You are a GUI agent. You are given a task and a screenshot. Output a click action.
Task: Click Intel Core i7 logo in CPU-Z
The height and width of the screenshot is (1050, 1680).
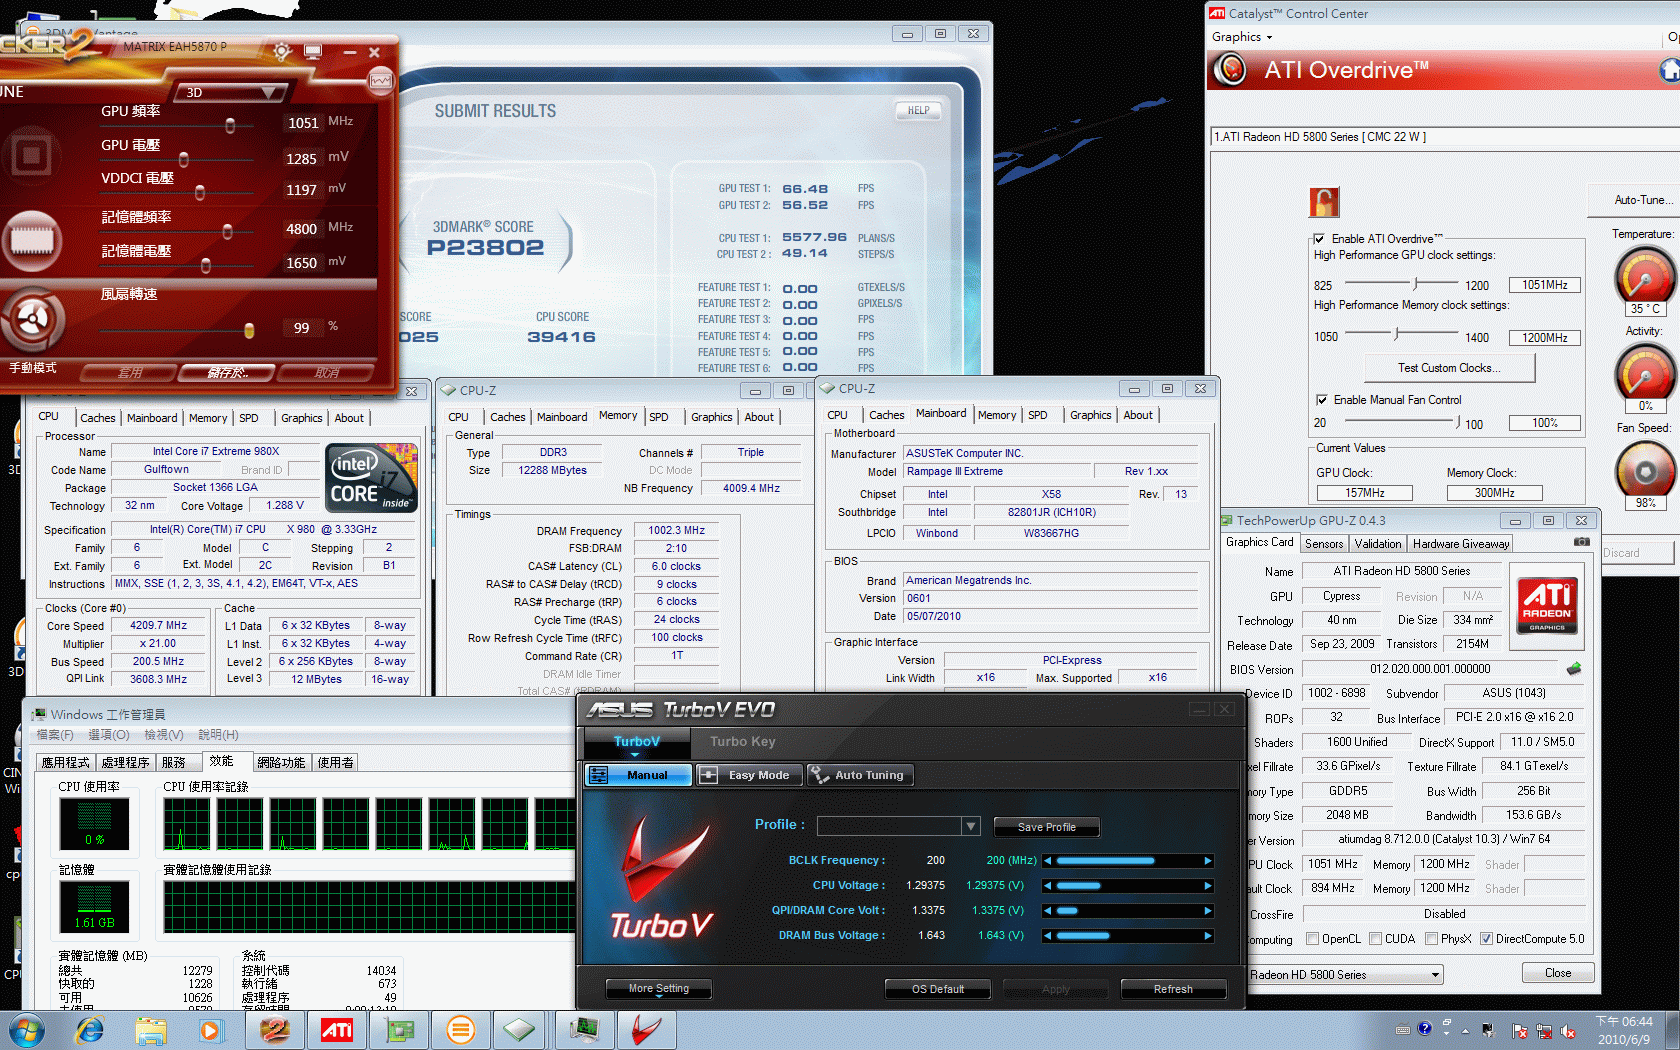371,478
